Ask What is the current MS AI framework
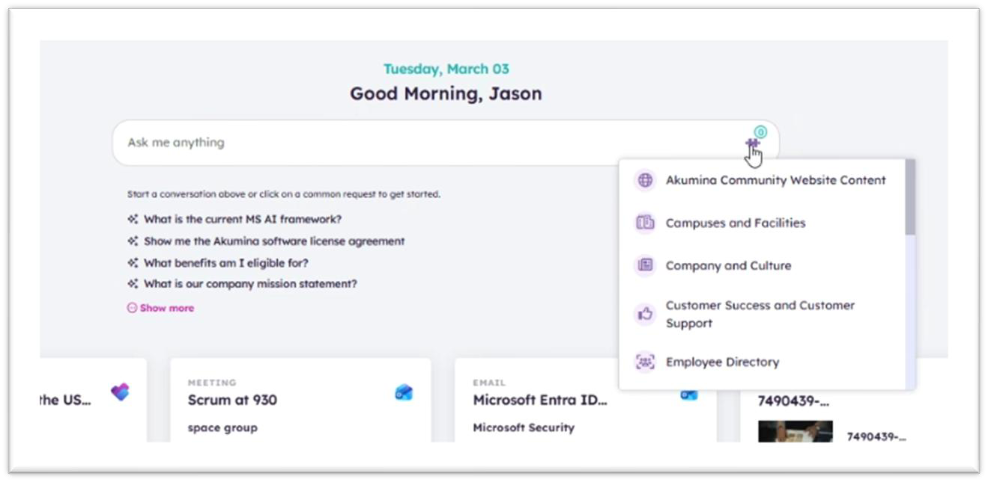This screenshot has width=988, height=482. [243, 219]
